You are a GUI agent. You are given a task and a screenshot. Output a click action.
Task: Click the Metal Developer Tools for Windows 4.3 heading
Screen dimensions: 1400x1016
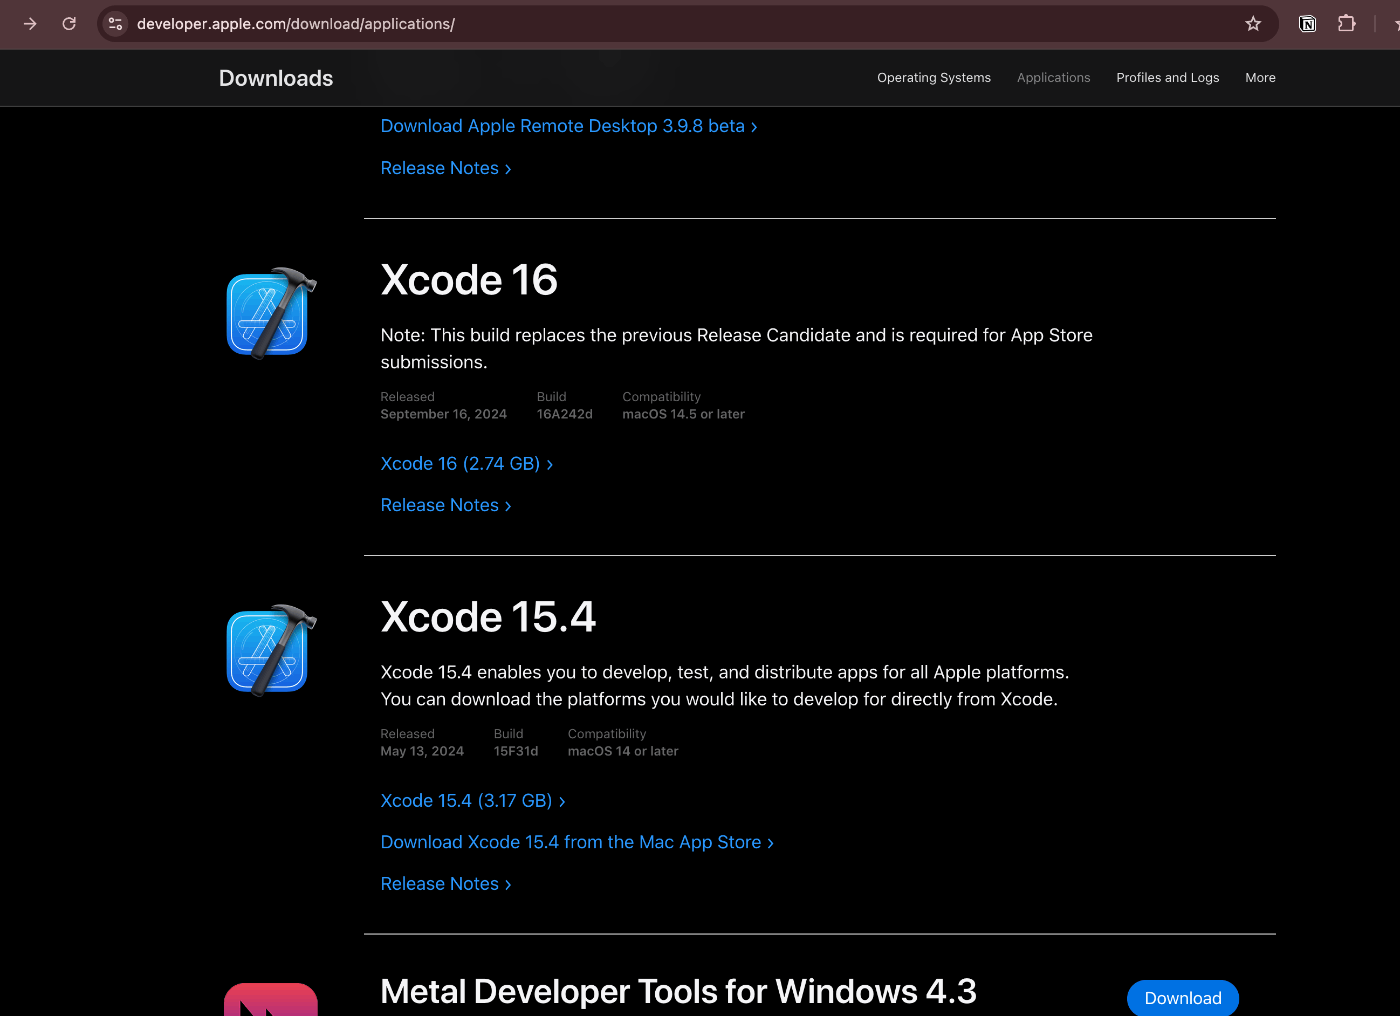(x=678, y=991)
